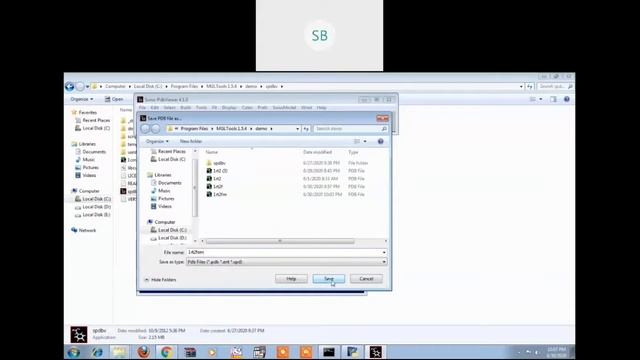640x360 pixels.
Task: Click Explorer window's help icon
Action: point(567,99)
